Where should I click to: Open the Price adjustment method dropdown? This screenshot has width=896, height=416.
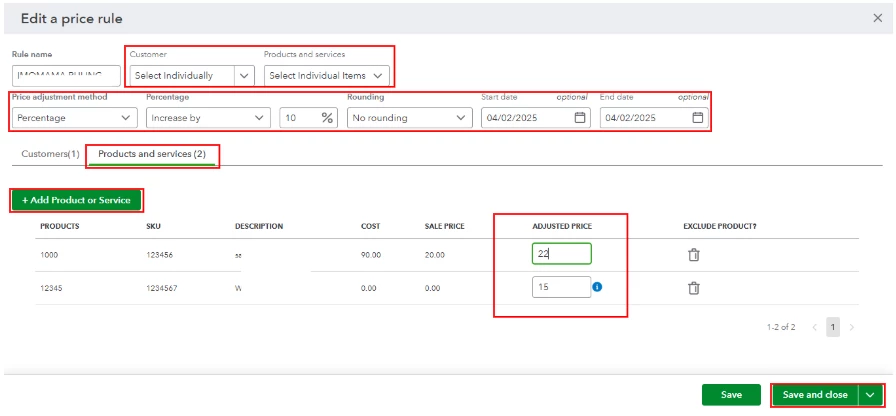coord(75,118)
